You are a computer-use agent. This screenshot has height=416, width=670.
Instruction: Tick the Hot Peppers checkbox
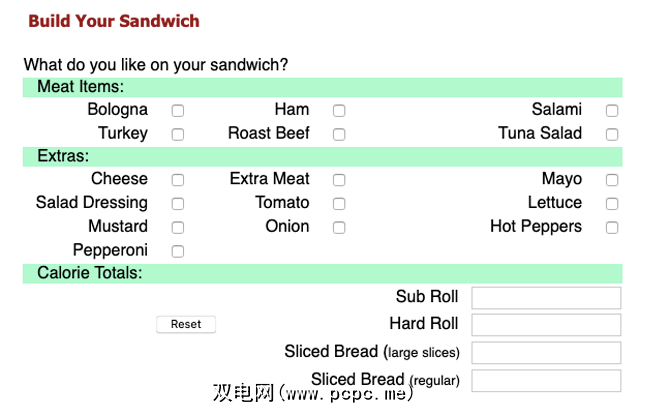pos(612,228)
